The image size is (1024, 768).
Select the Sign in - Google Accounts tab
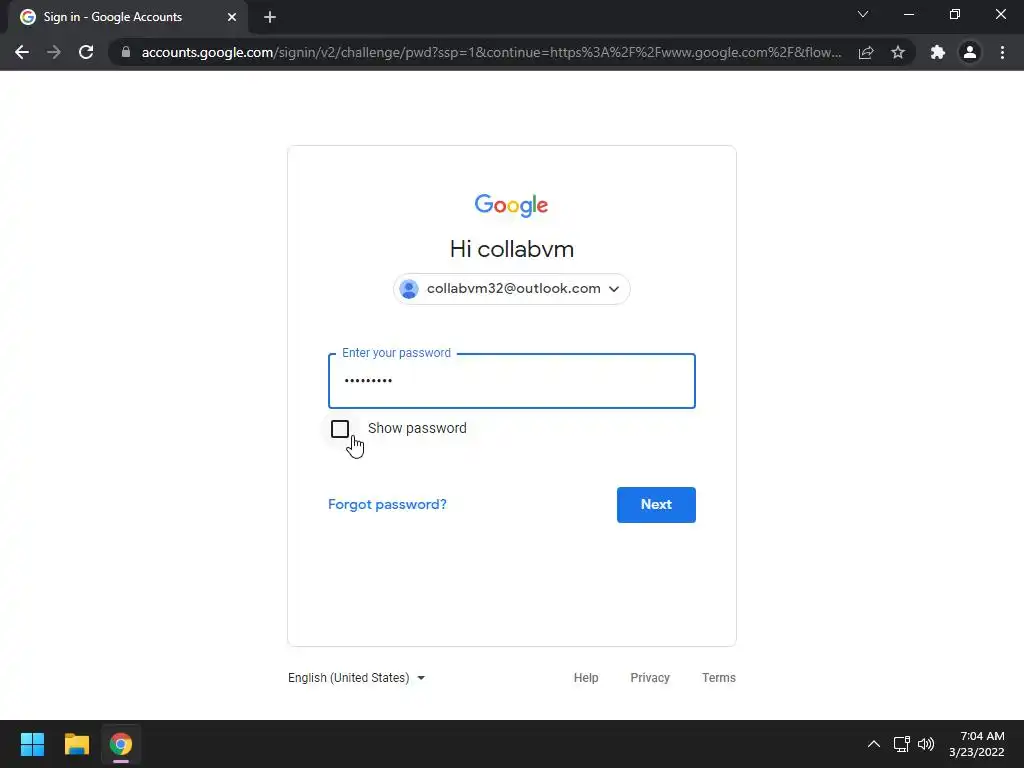pyautogui.click(x=128, y=17)
